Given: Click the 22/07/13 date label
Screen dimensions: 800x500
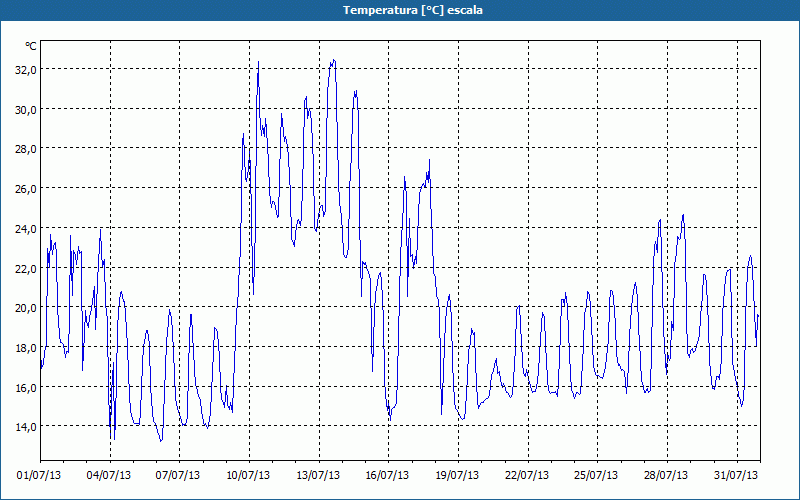Looking at the screenshot, I should click(527, 476).
